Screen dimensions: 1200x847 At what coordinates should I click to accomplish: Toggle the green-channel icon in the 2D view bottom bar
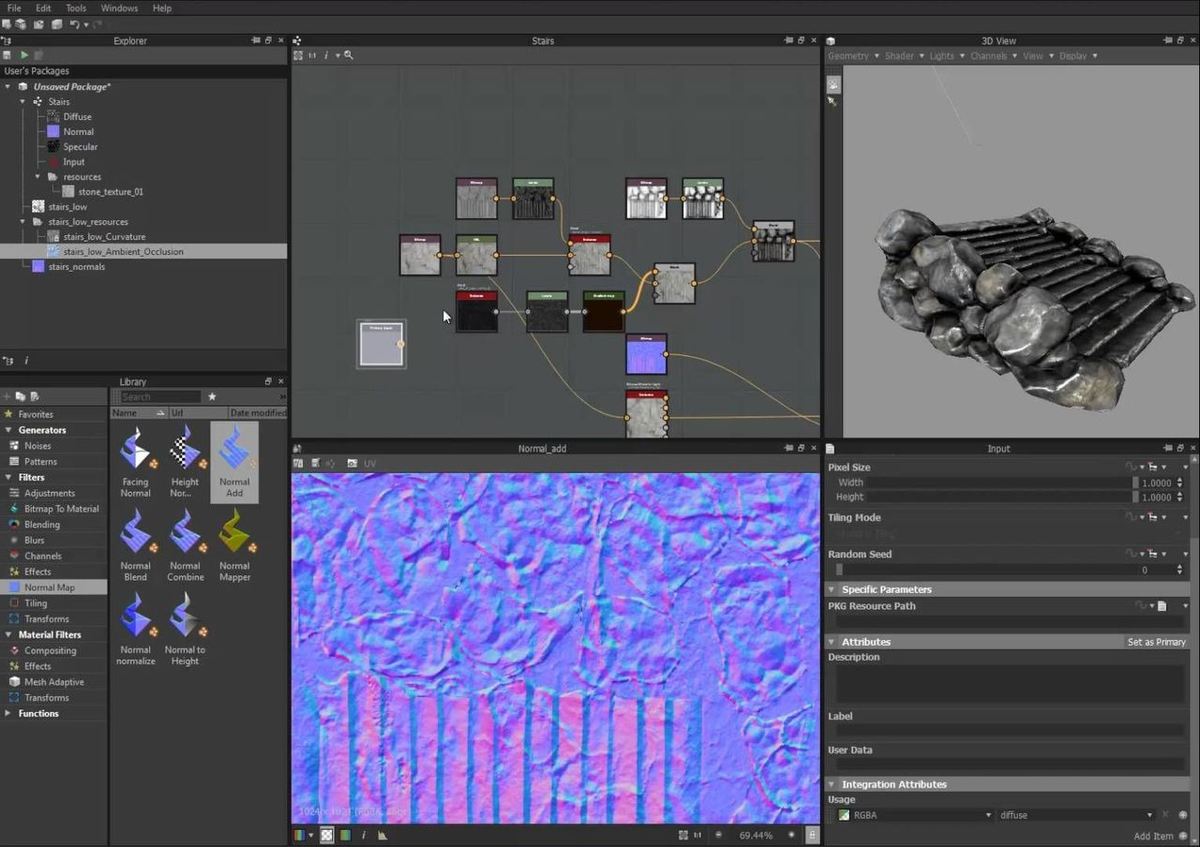click(345, 835)
